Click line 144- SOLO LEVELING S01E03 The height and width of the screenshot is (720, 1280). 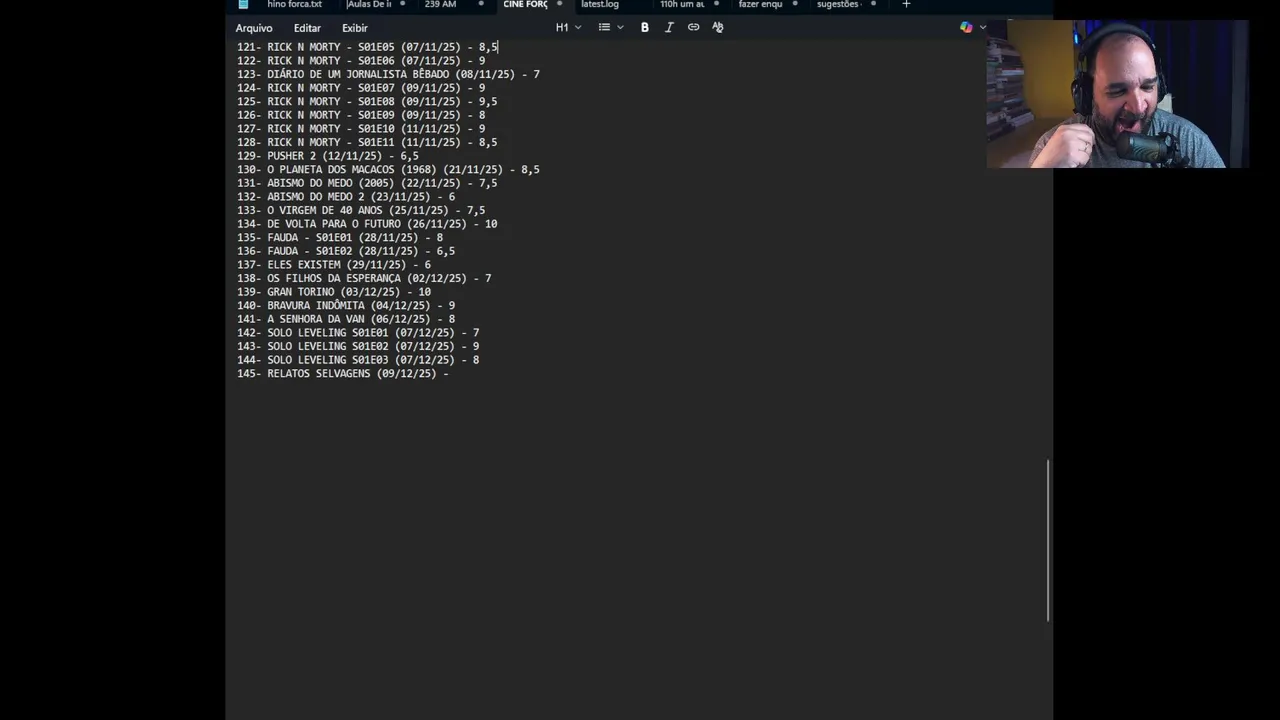[358, 360]
